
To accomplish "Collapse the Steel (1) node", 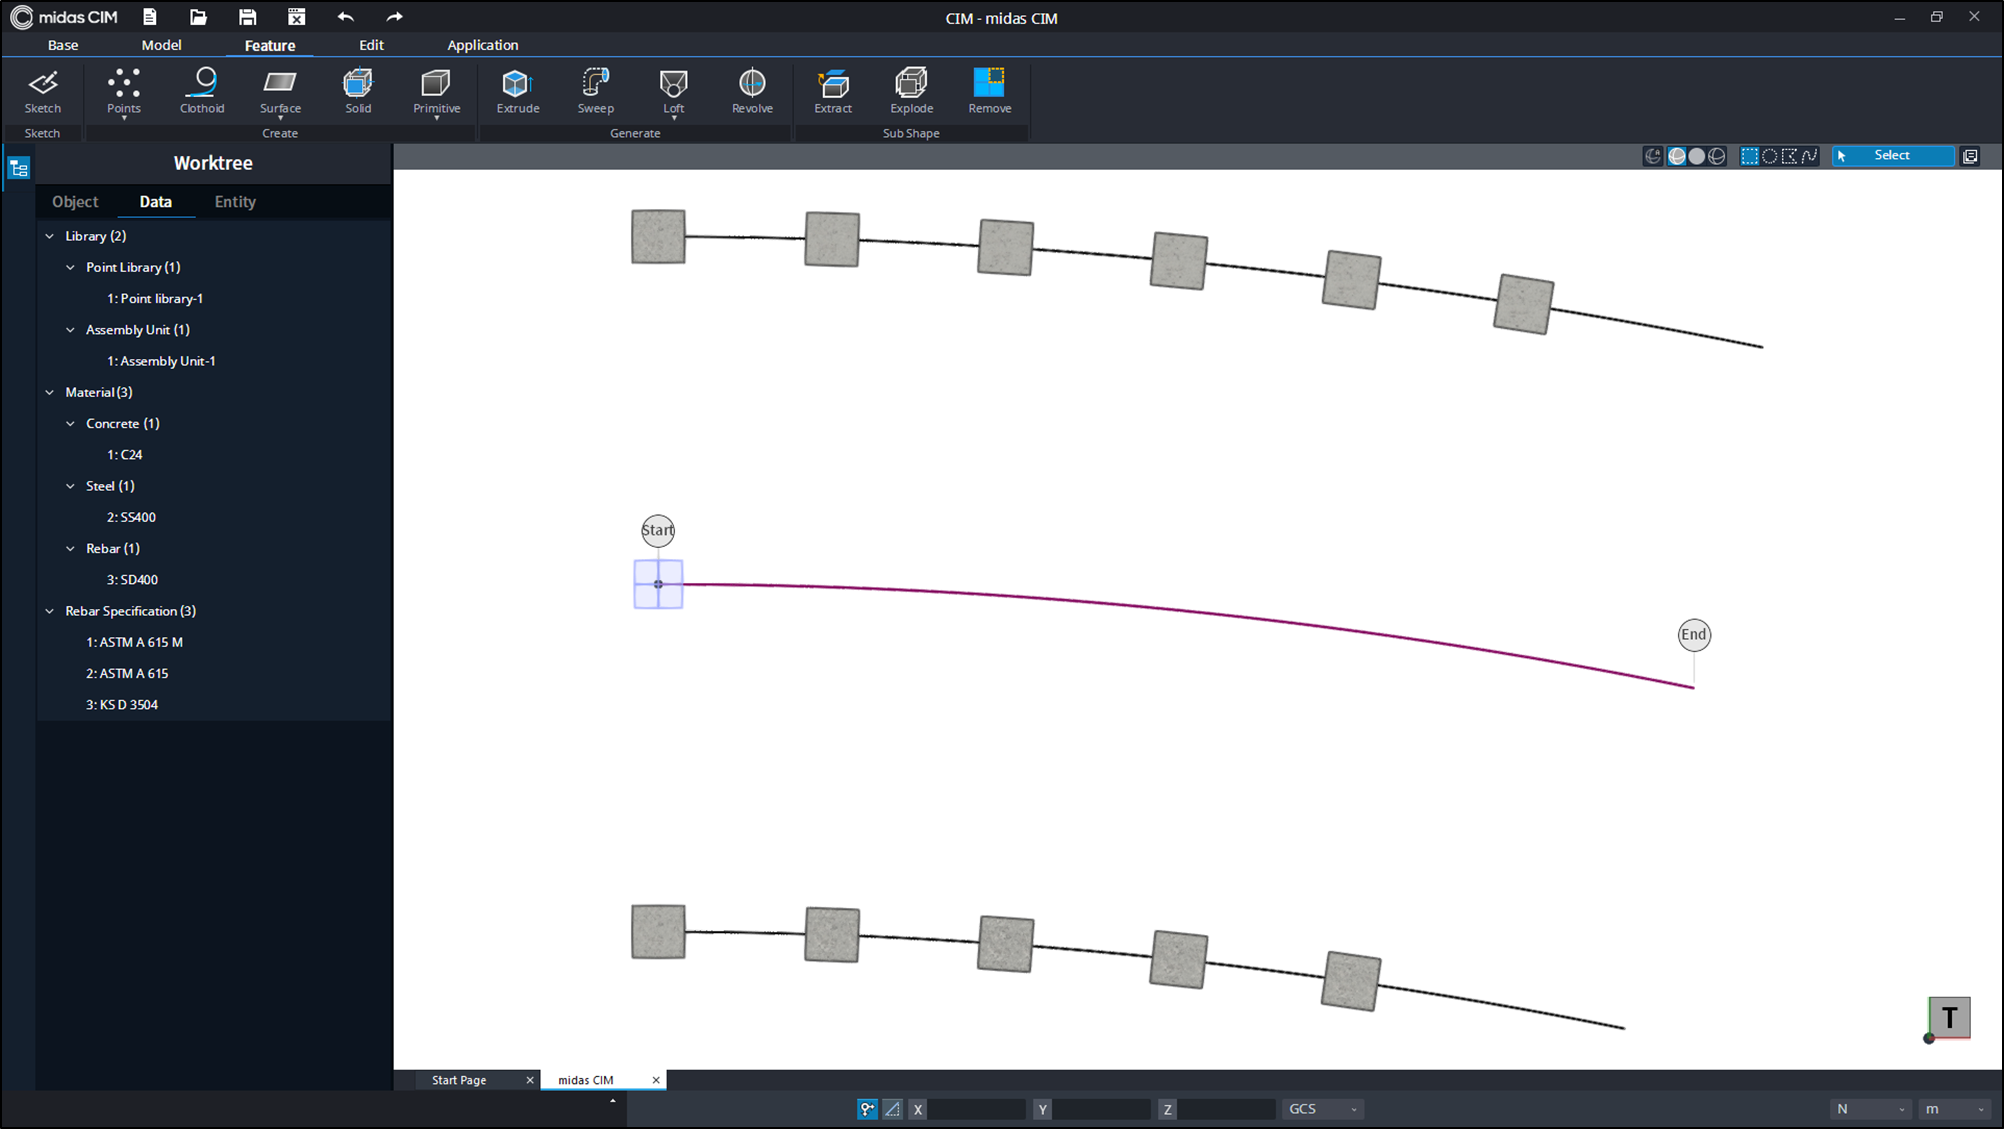I will click(70, 486).
